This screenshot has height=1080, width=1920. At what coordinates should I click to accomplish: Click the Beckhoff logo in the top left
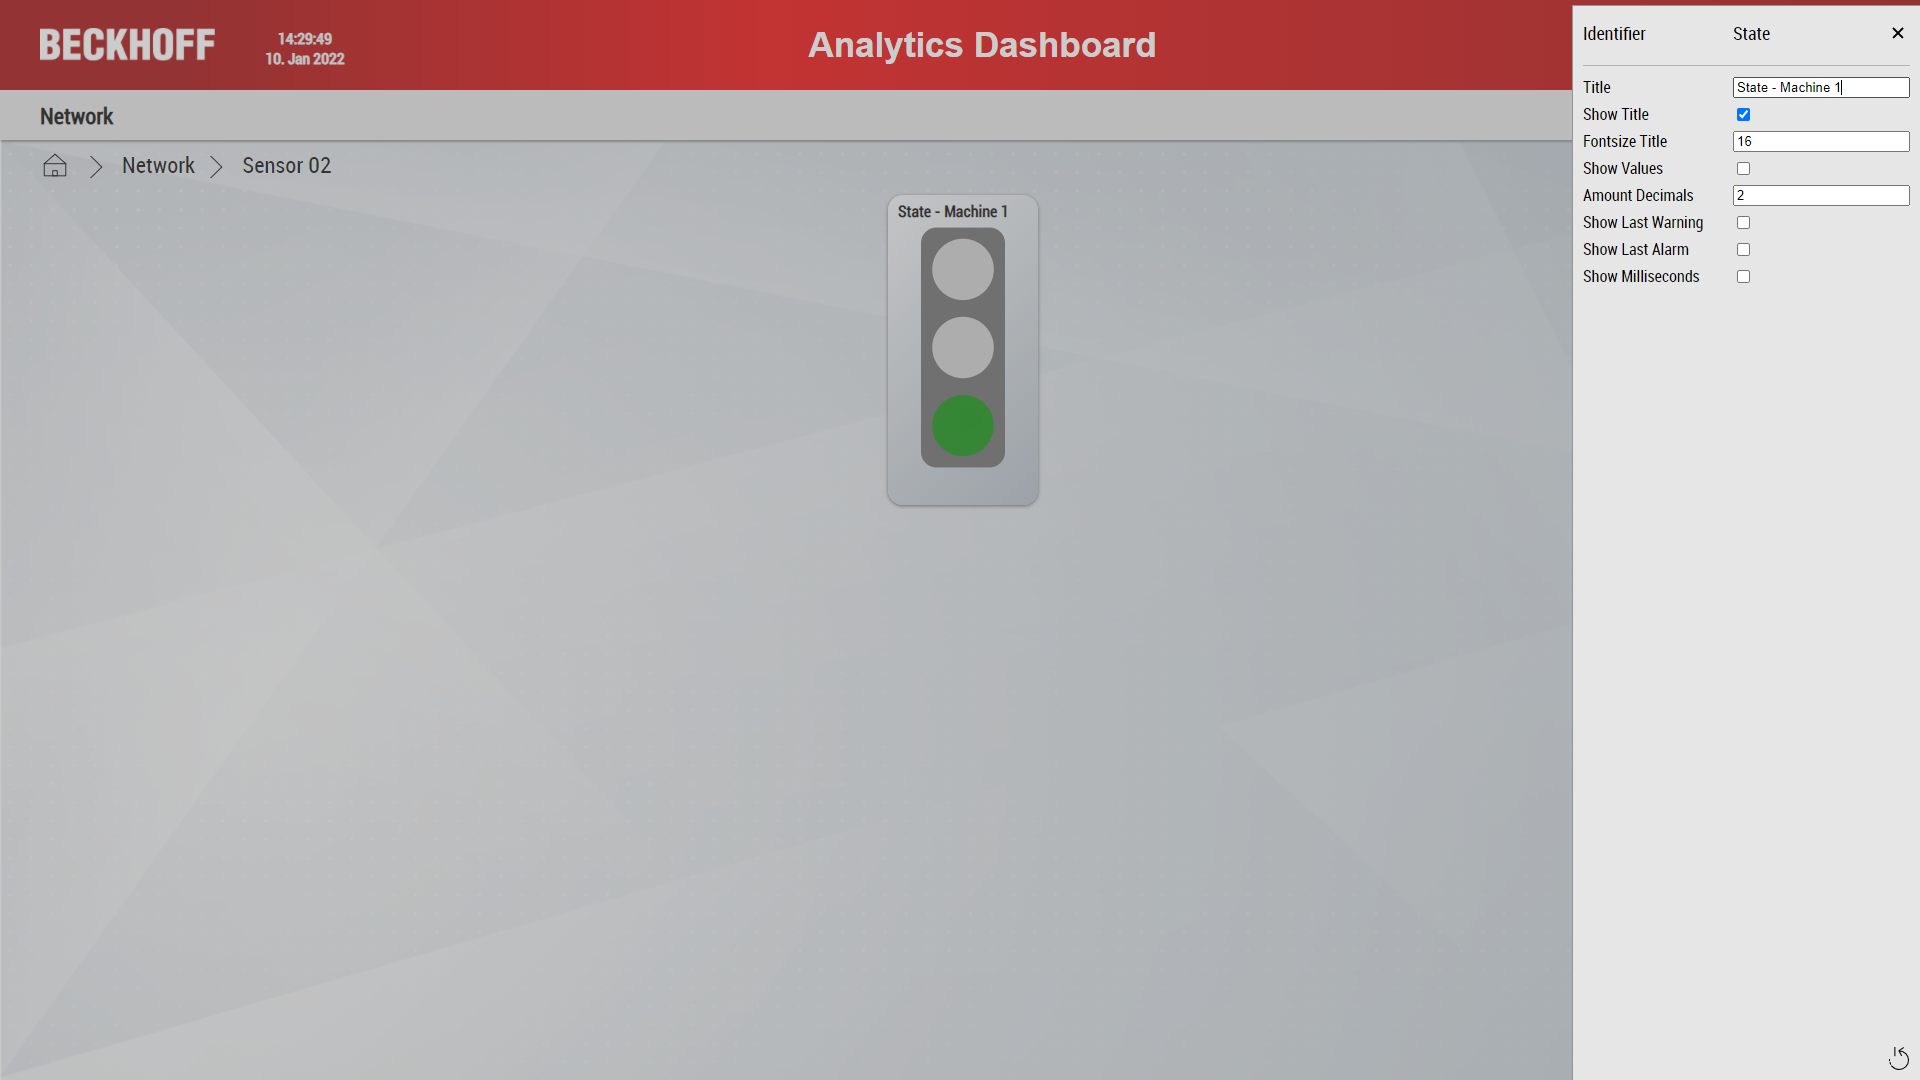coord(127,45)
